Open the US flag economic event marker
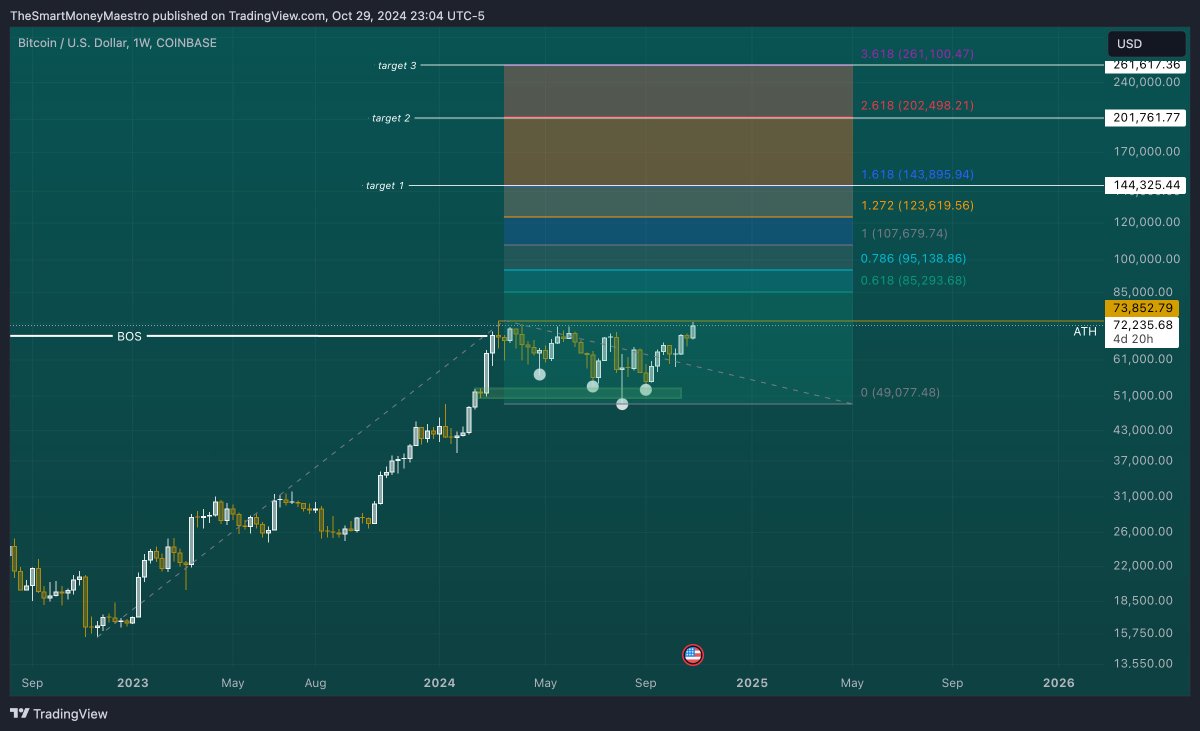Viewport: 1200px width, 731px height. pyautogui.click(x=693, y=655)
